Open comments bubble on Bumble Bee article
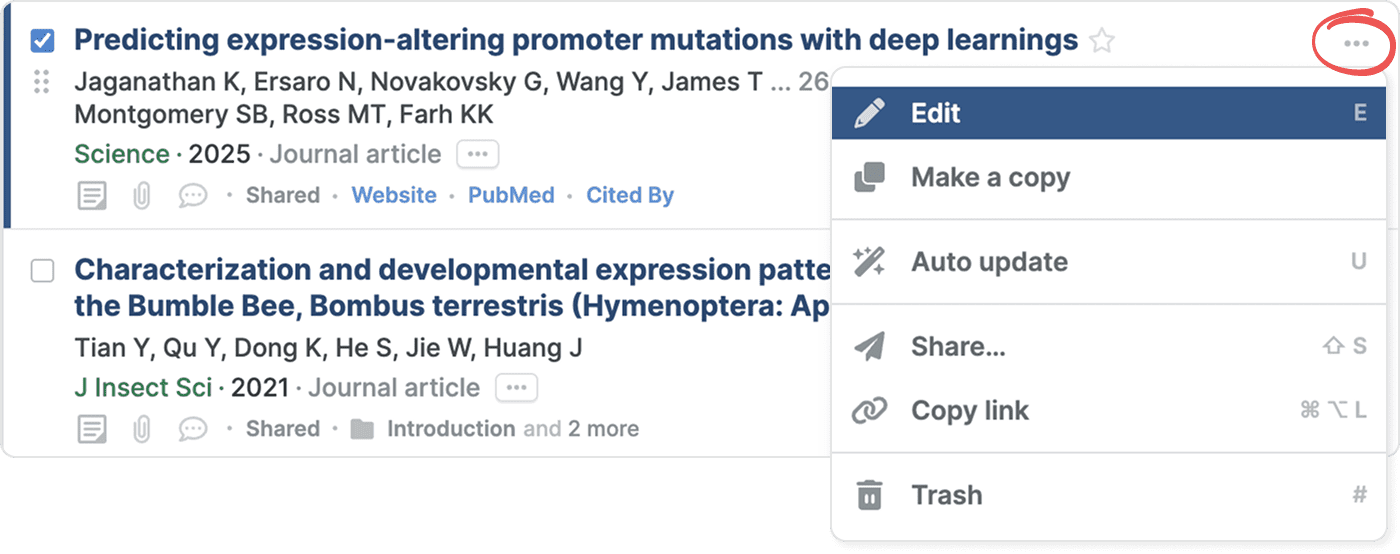1400x554 pixels. 192,430
